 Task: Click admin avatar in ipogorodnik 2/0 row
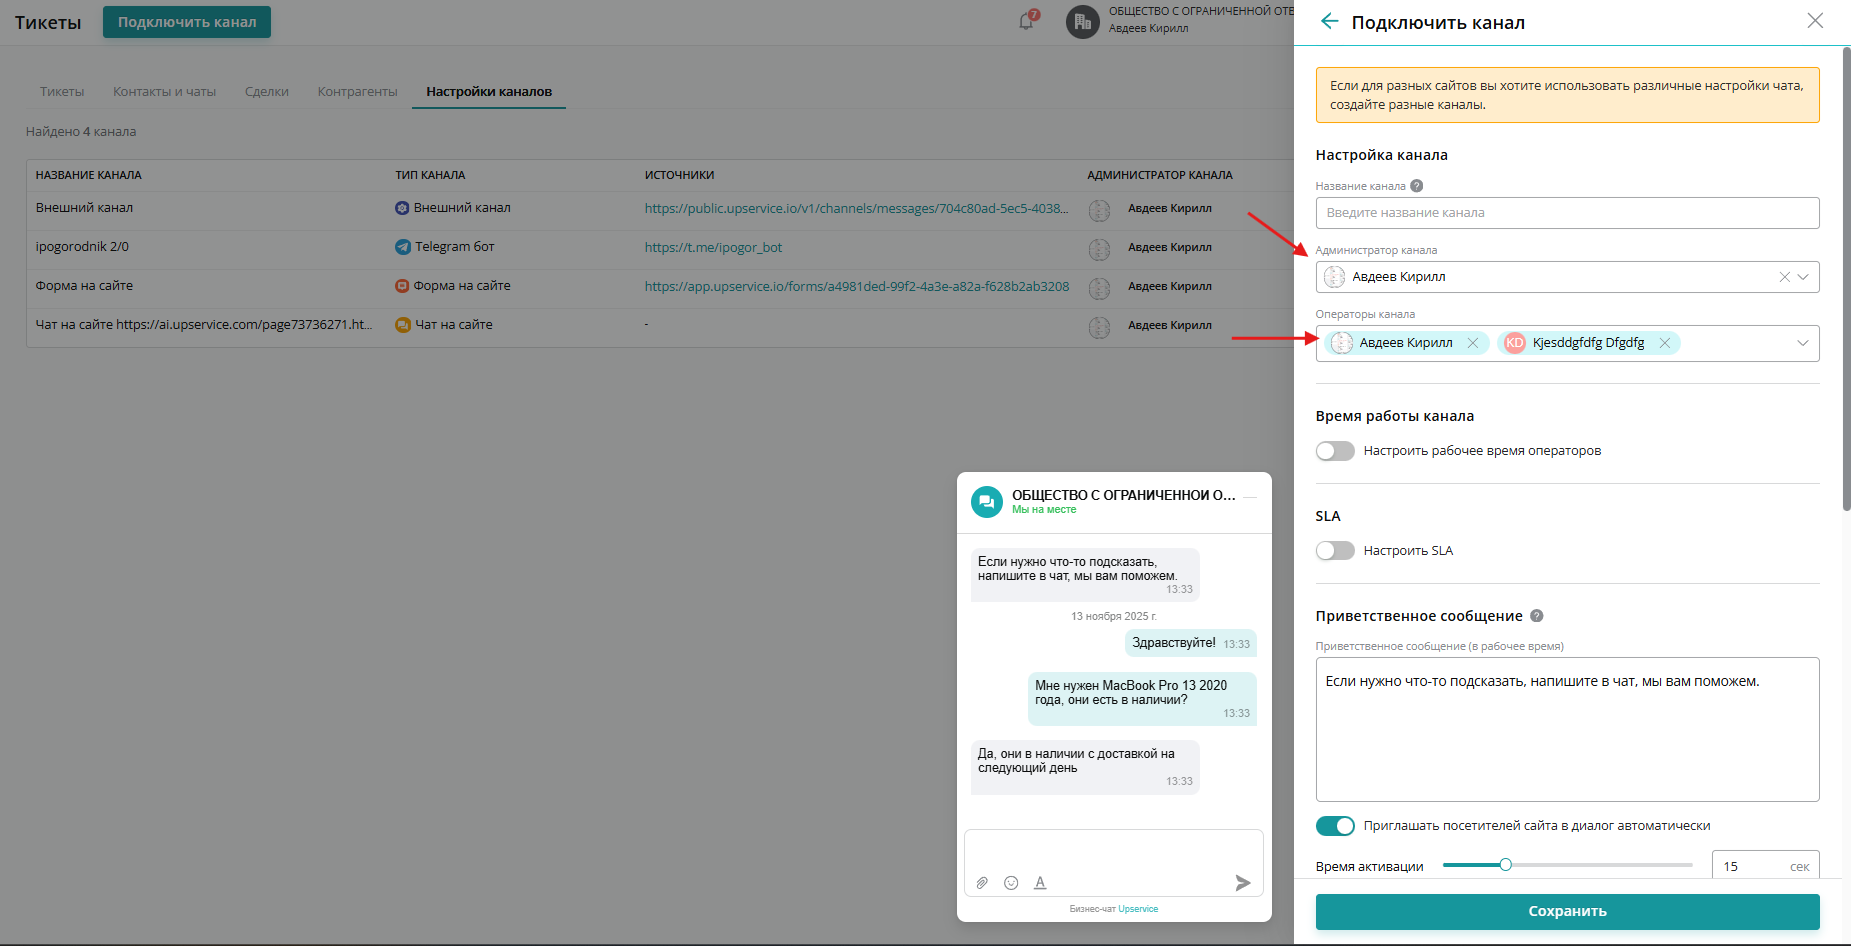[1100, 249]
